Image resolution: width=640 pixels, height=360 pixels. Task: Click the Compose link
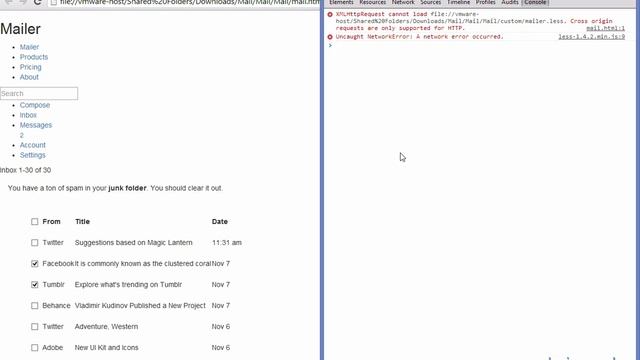[35, 105]
